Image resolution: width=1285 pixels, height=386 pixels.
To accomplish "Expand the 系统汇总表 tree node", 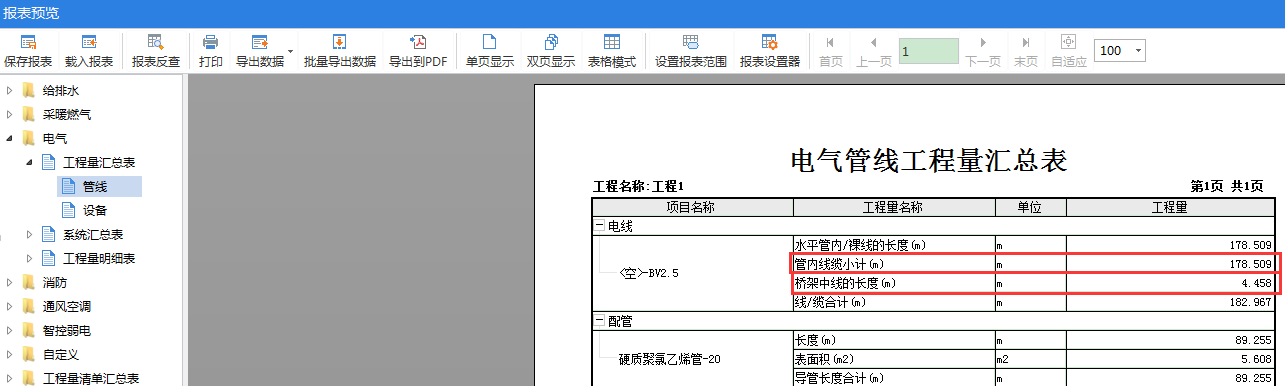I will [x=29, y=234].
